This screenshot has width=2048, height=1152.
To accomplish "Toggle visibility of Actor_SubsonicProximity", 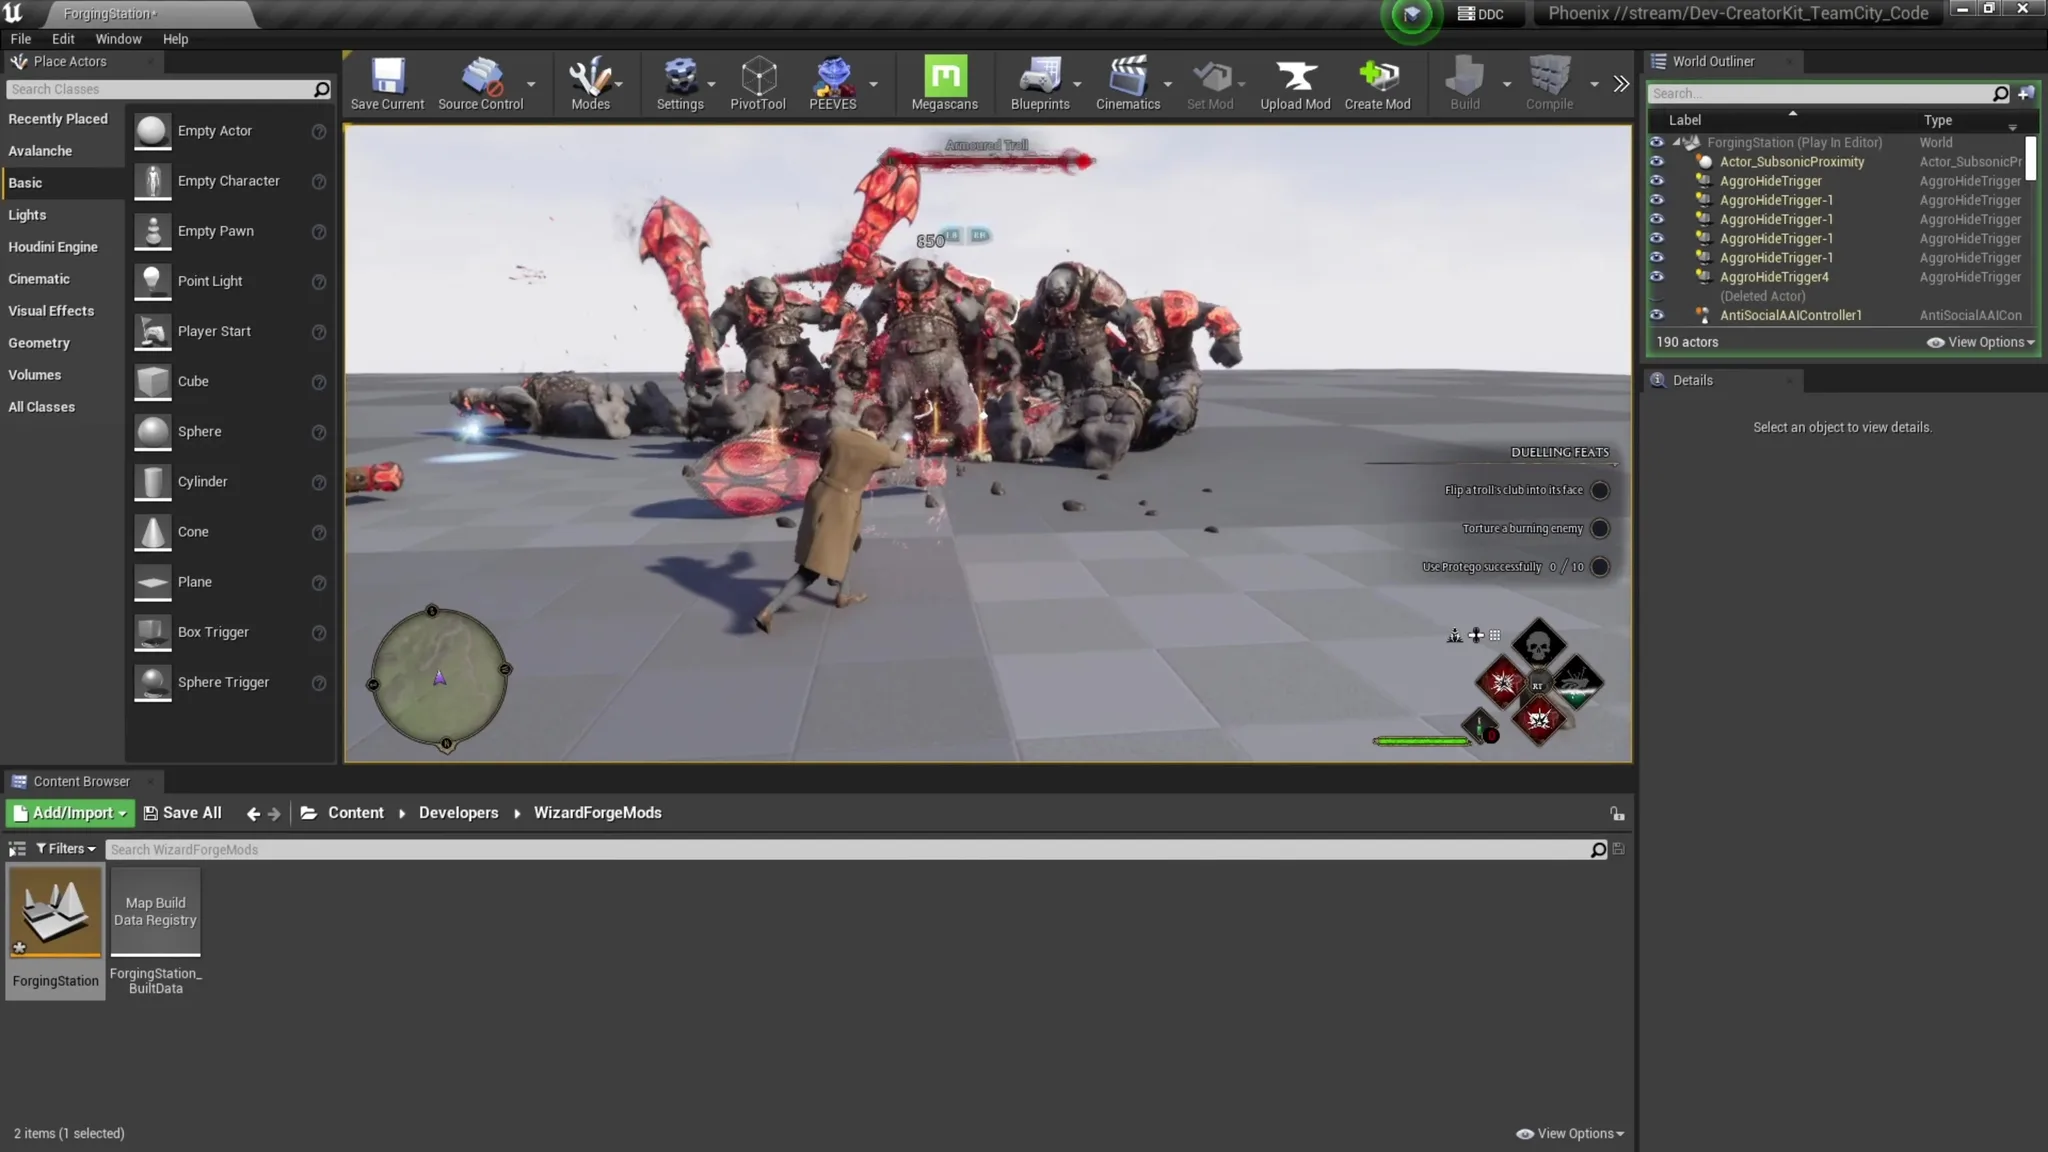I will pos(1657,162).
